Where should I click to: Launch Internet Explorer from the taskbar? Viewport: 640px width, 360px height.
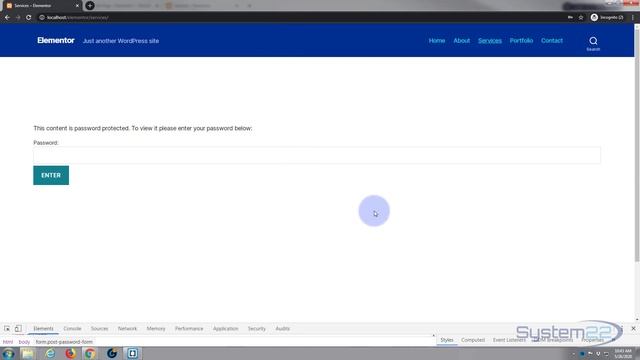pos(50,353)
